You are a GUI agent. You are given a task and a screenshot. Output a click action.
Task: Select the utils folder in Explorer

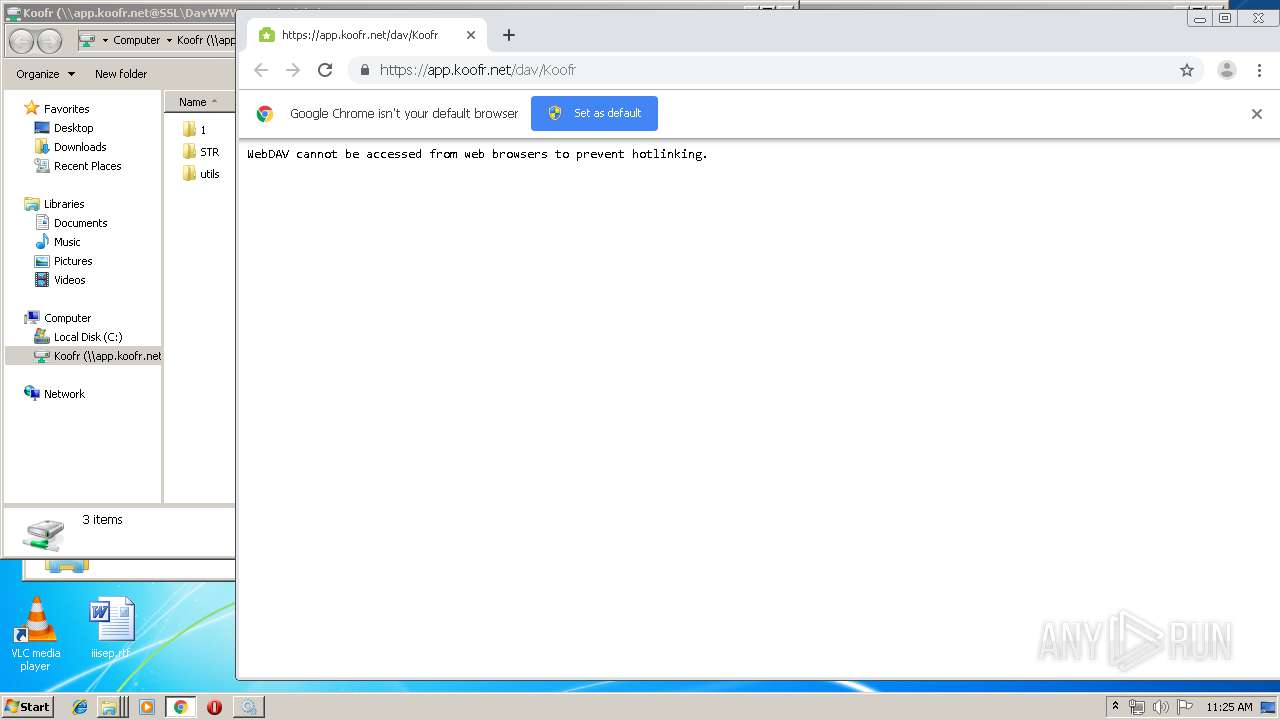tap(201, 174)
